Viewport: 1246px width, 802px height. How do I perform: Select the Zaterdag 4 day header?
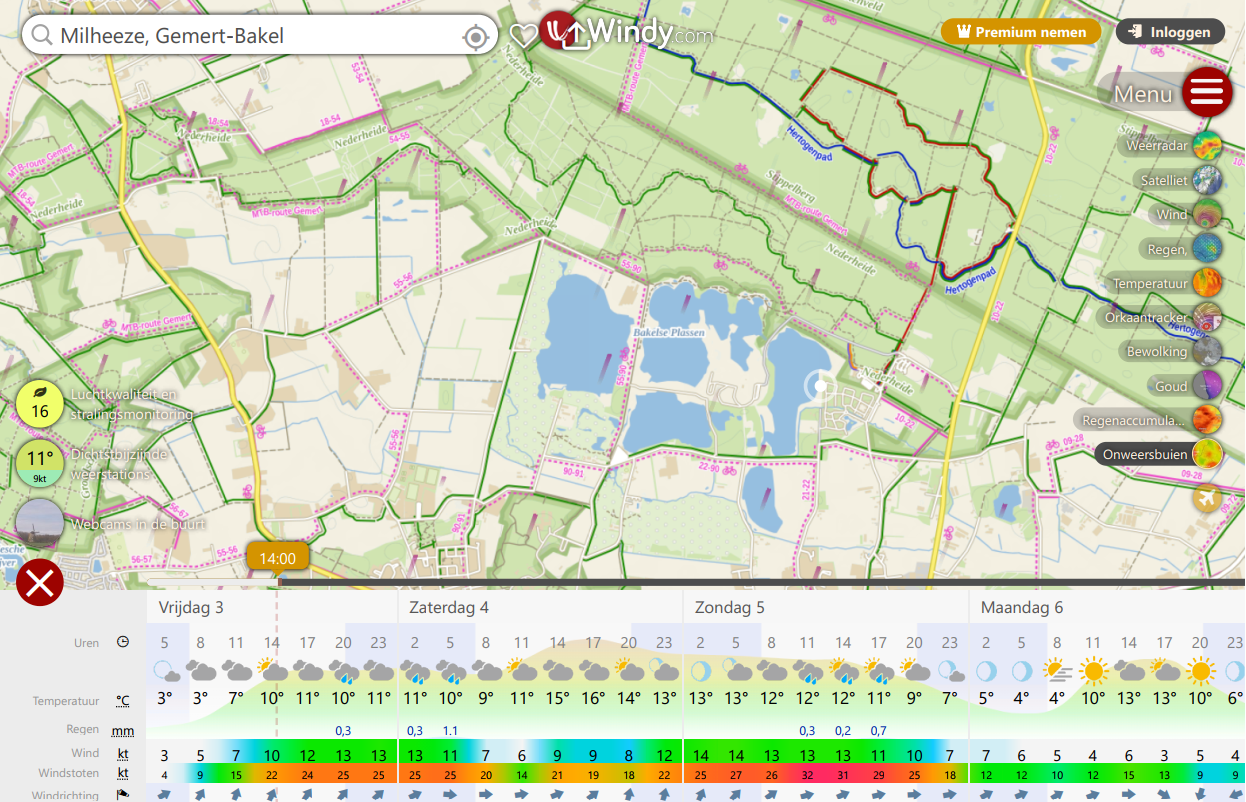point(449,607)
